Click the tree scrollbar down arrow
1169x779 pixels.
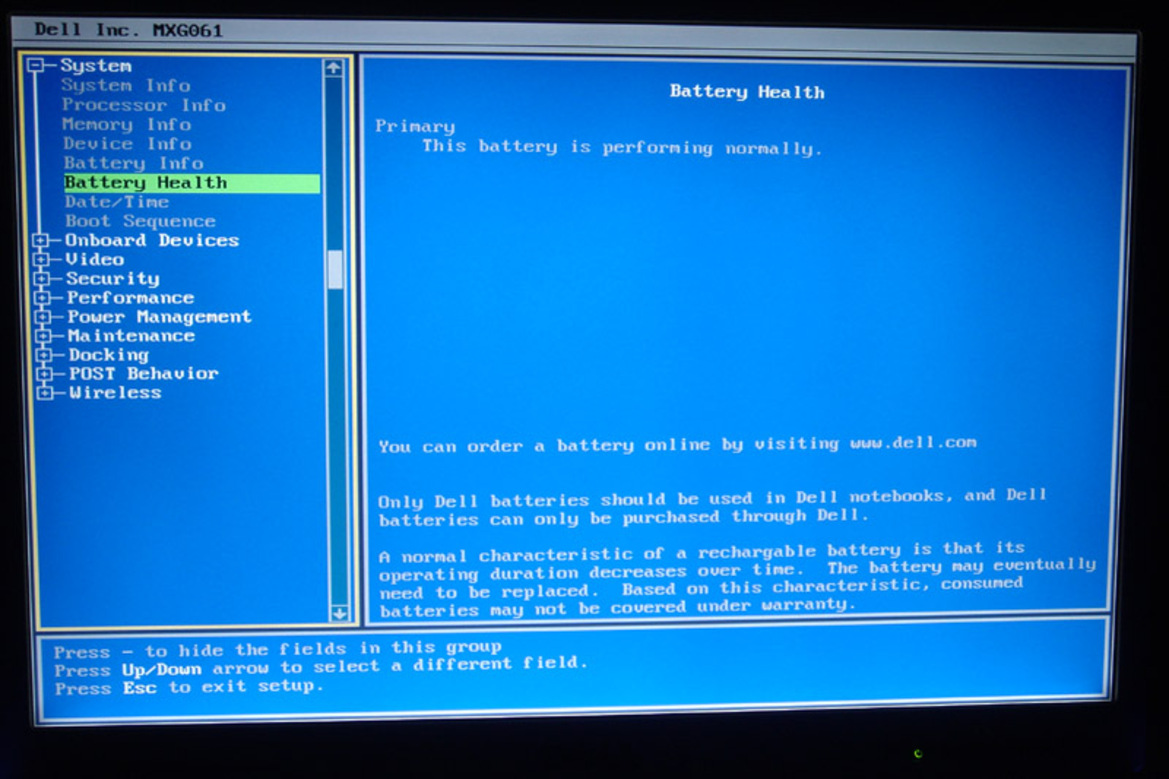pyautogui.click(x=339, y=614)
